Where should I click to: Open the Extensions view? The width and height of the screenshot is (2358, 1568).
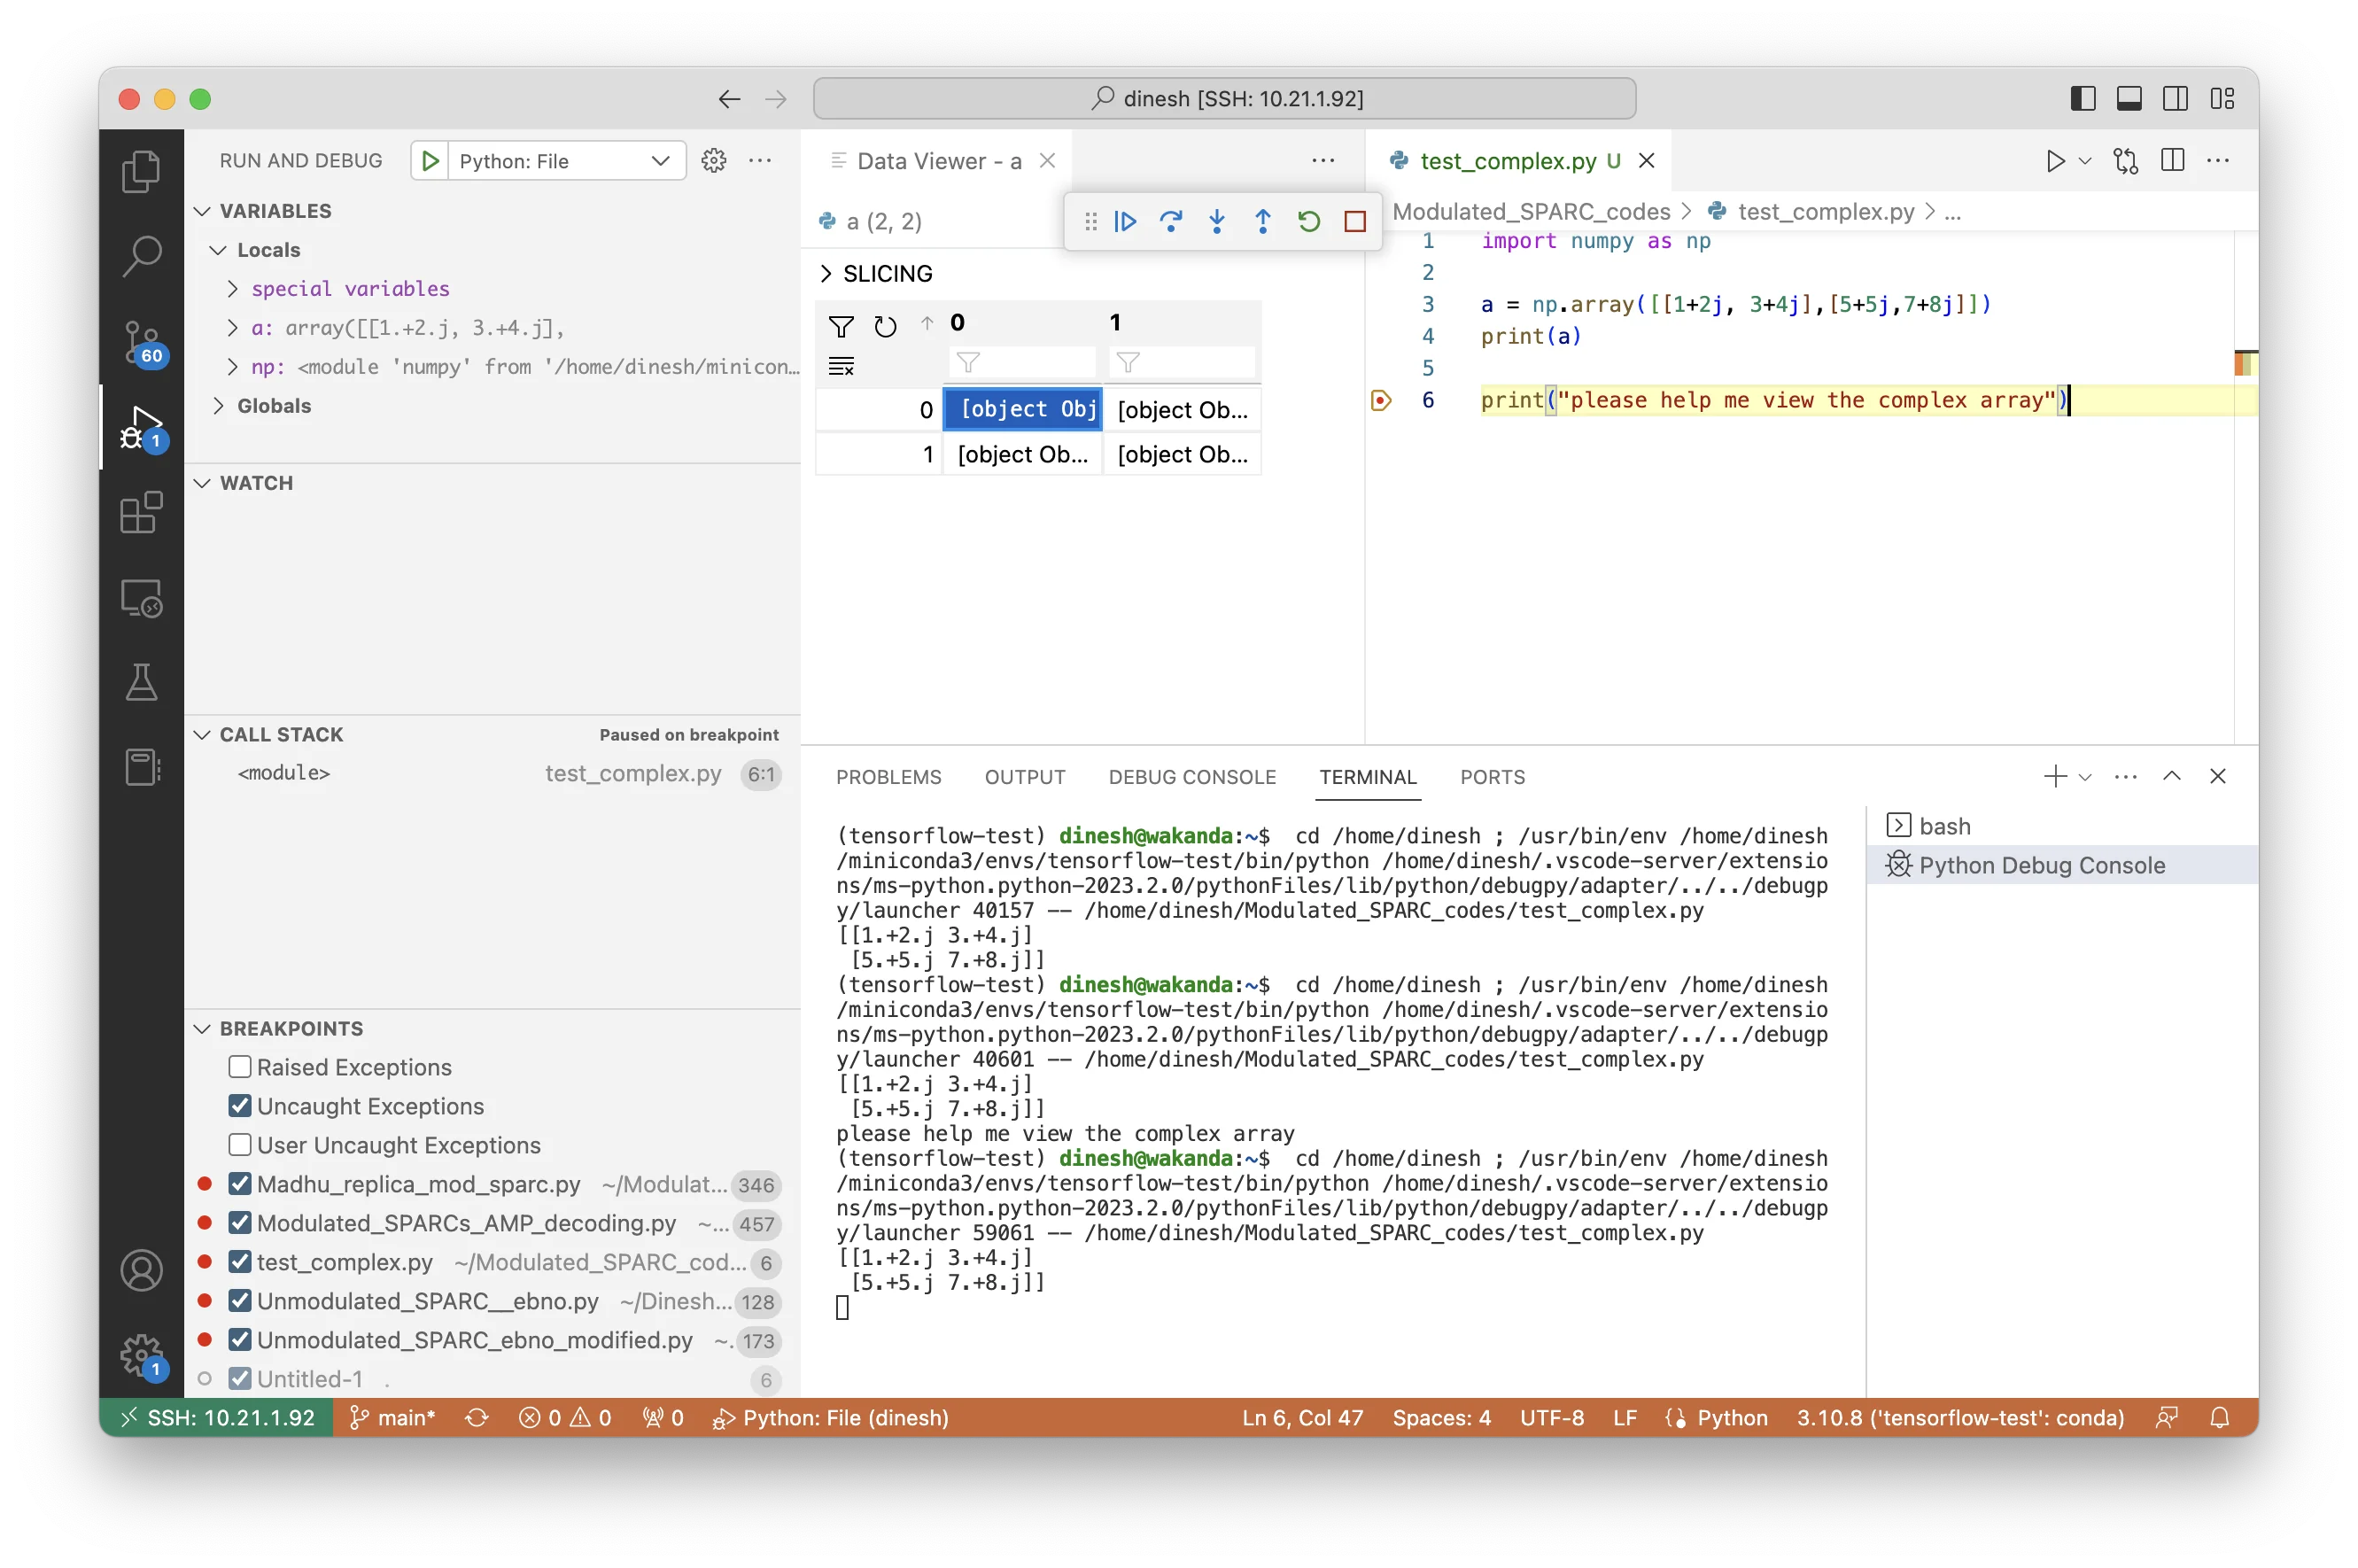tap(141, 512)
